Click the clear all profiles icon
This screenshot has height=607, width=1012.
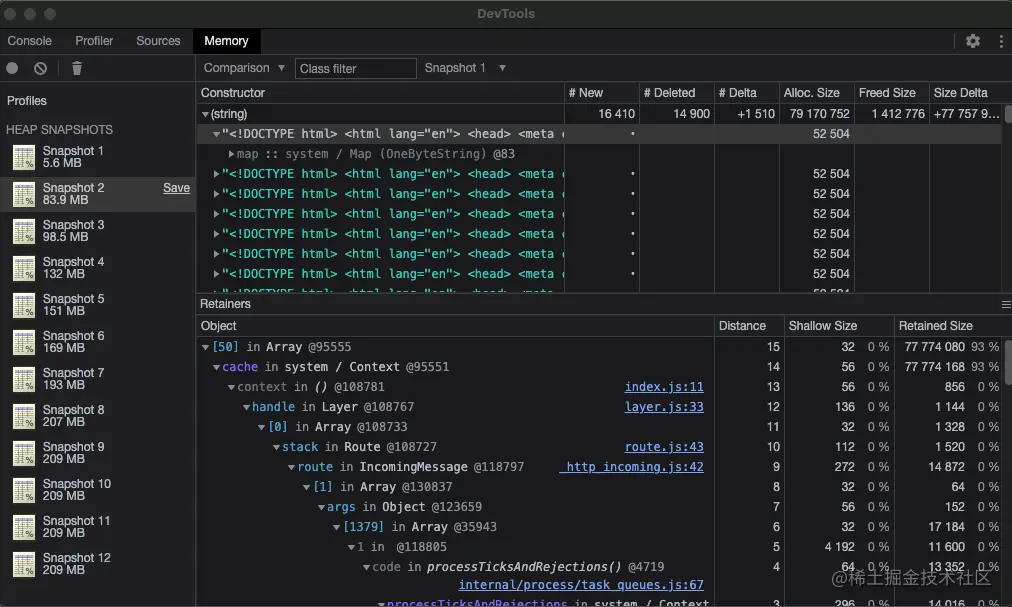click(x=40, y=68)
